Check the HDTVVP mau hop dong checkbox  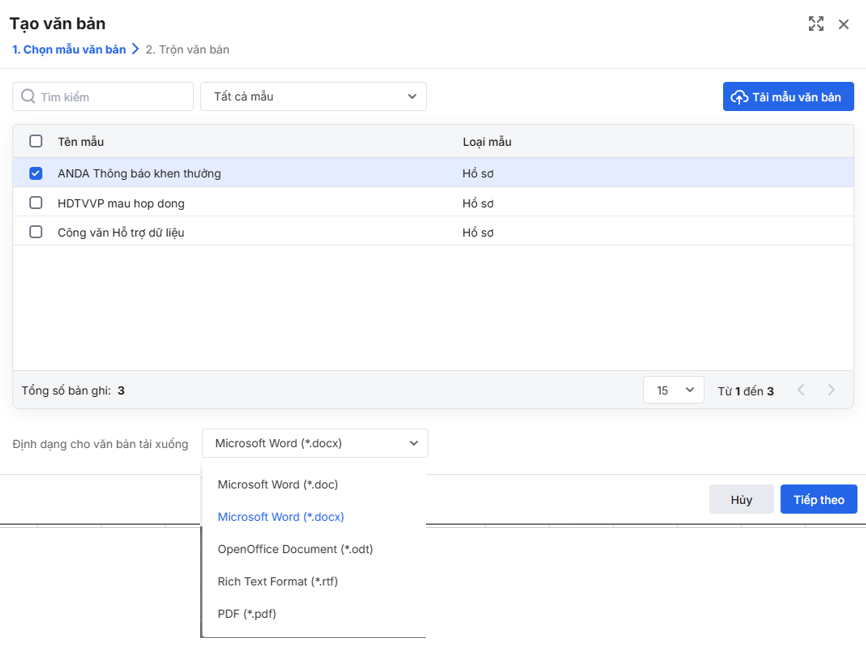tap(36, 203)
